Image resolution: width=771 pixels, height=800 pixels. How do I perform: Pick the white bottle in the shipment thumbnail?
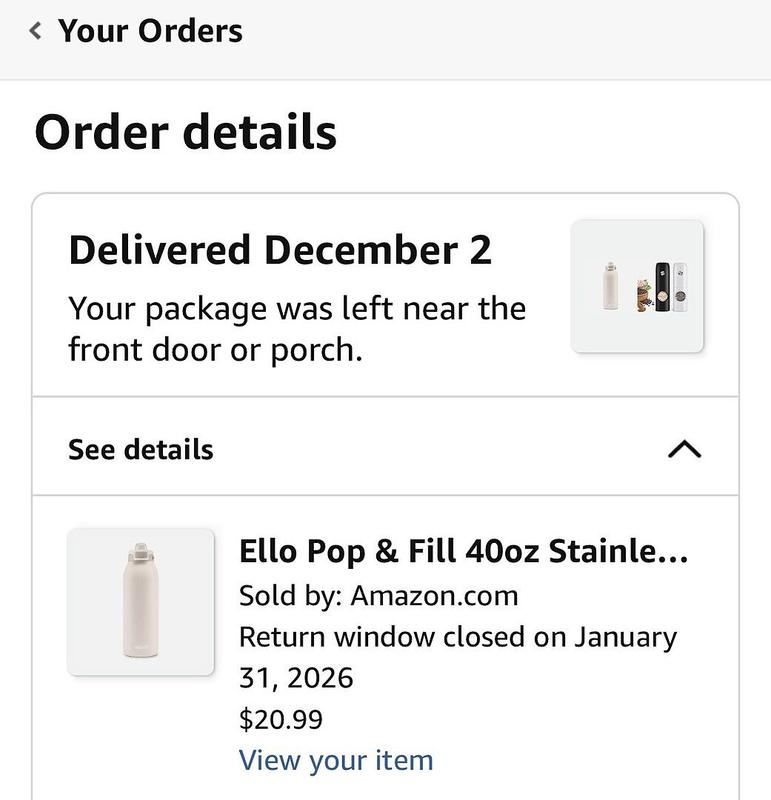(610, 286)
